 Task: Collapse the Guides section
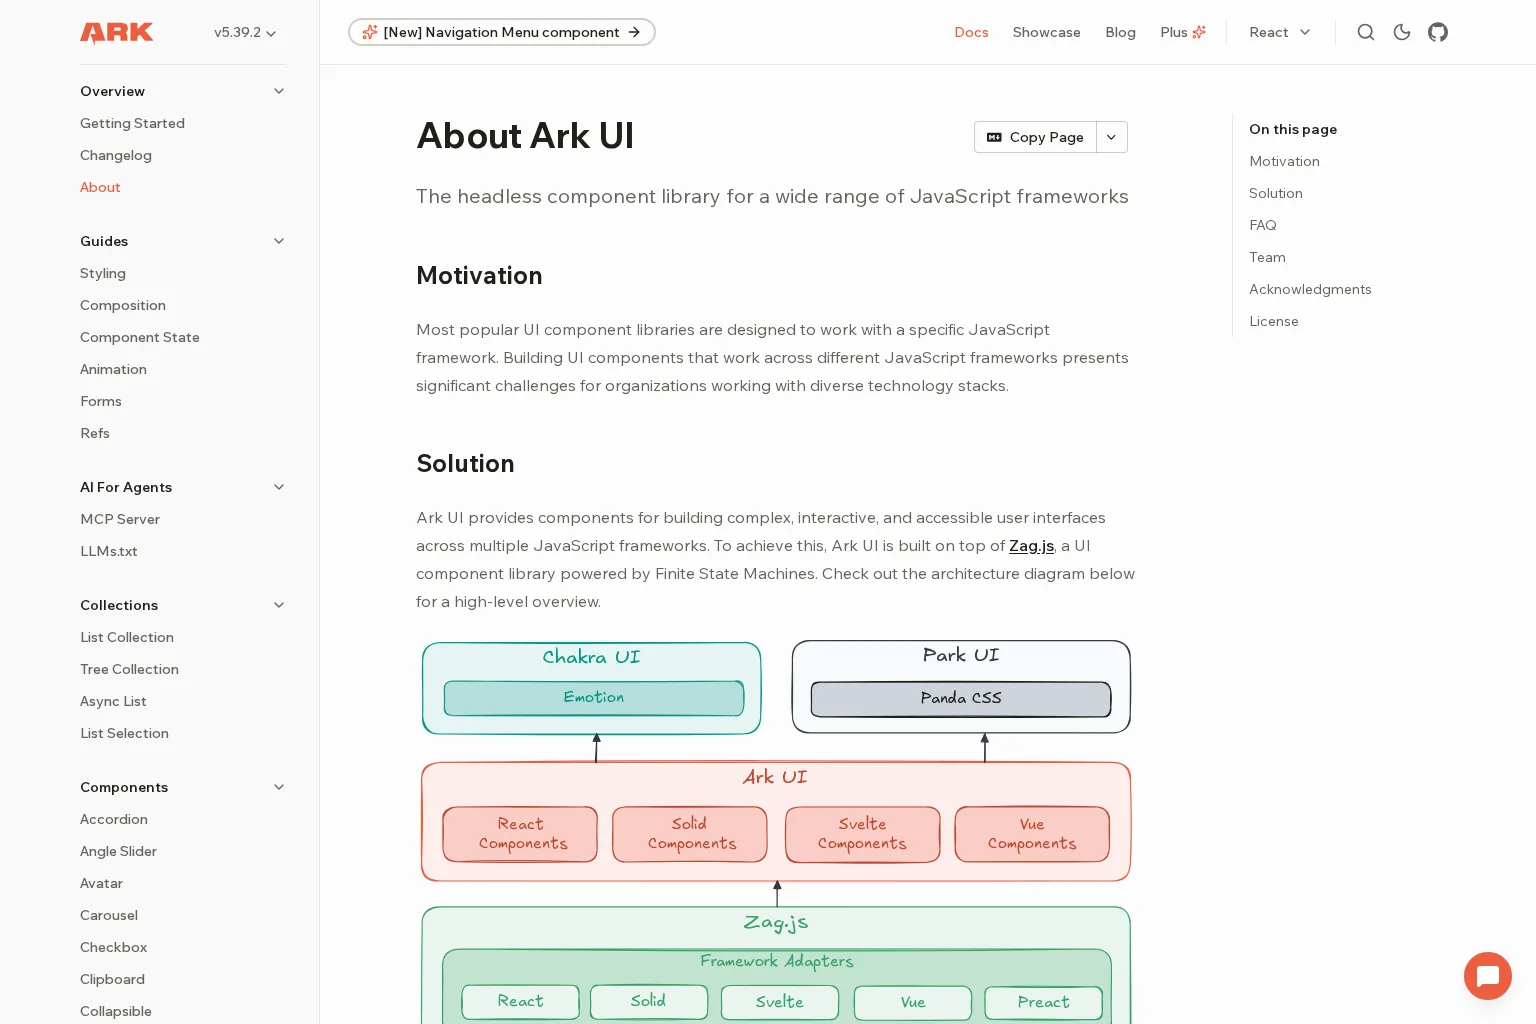pos(279,241)
